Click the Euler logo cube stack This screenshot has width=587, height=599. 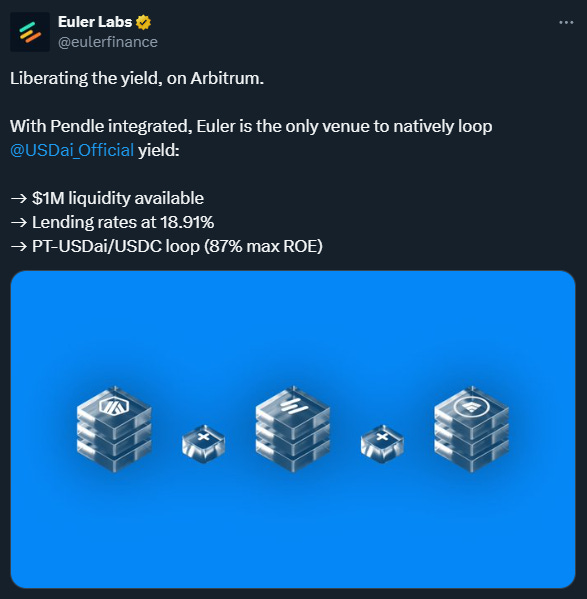click(x=293, y=429)
